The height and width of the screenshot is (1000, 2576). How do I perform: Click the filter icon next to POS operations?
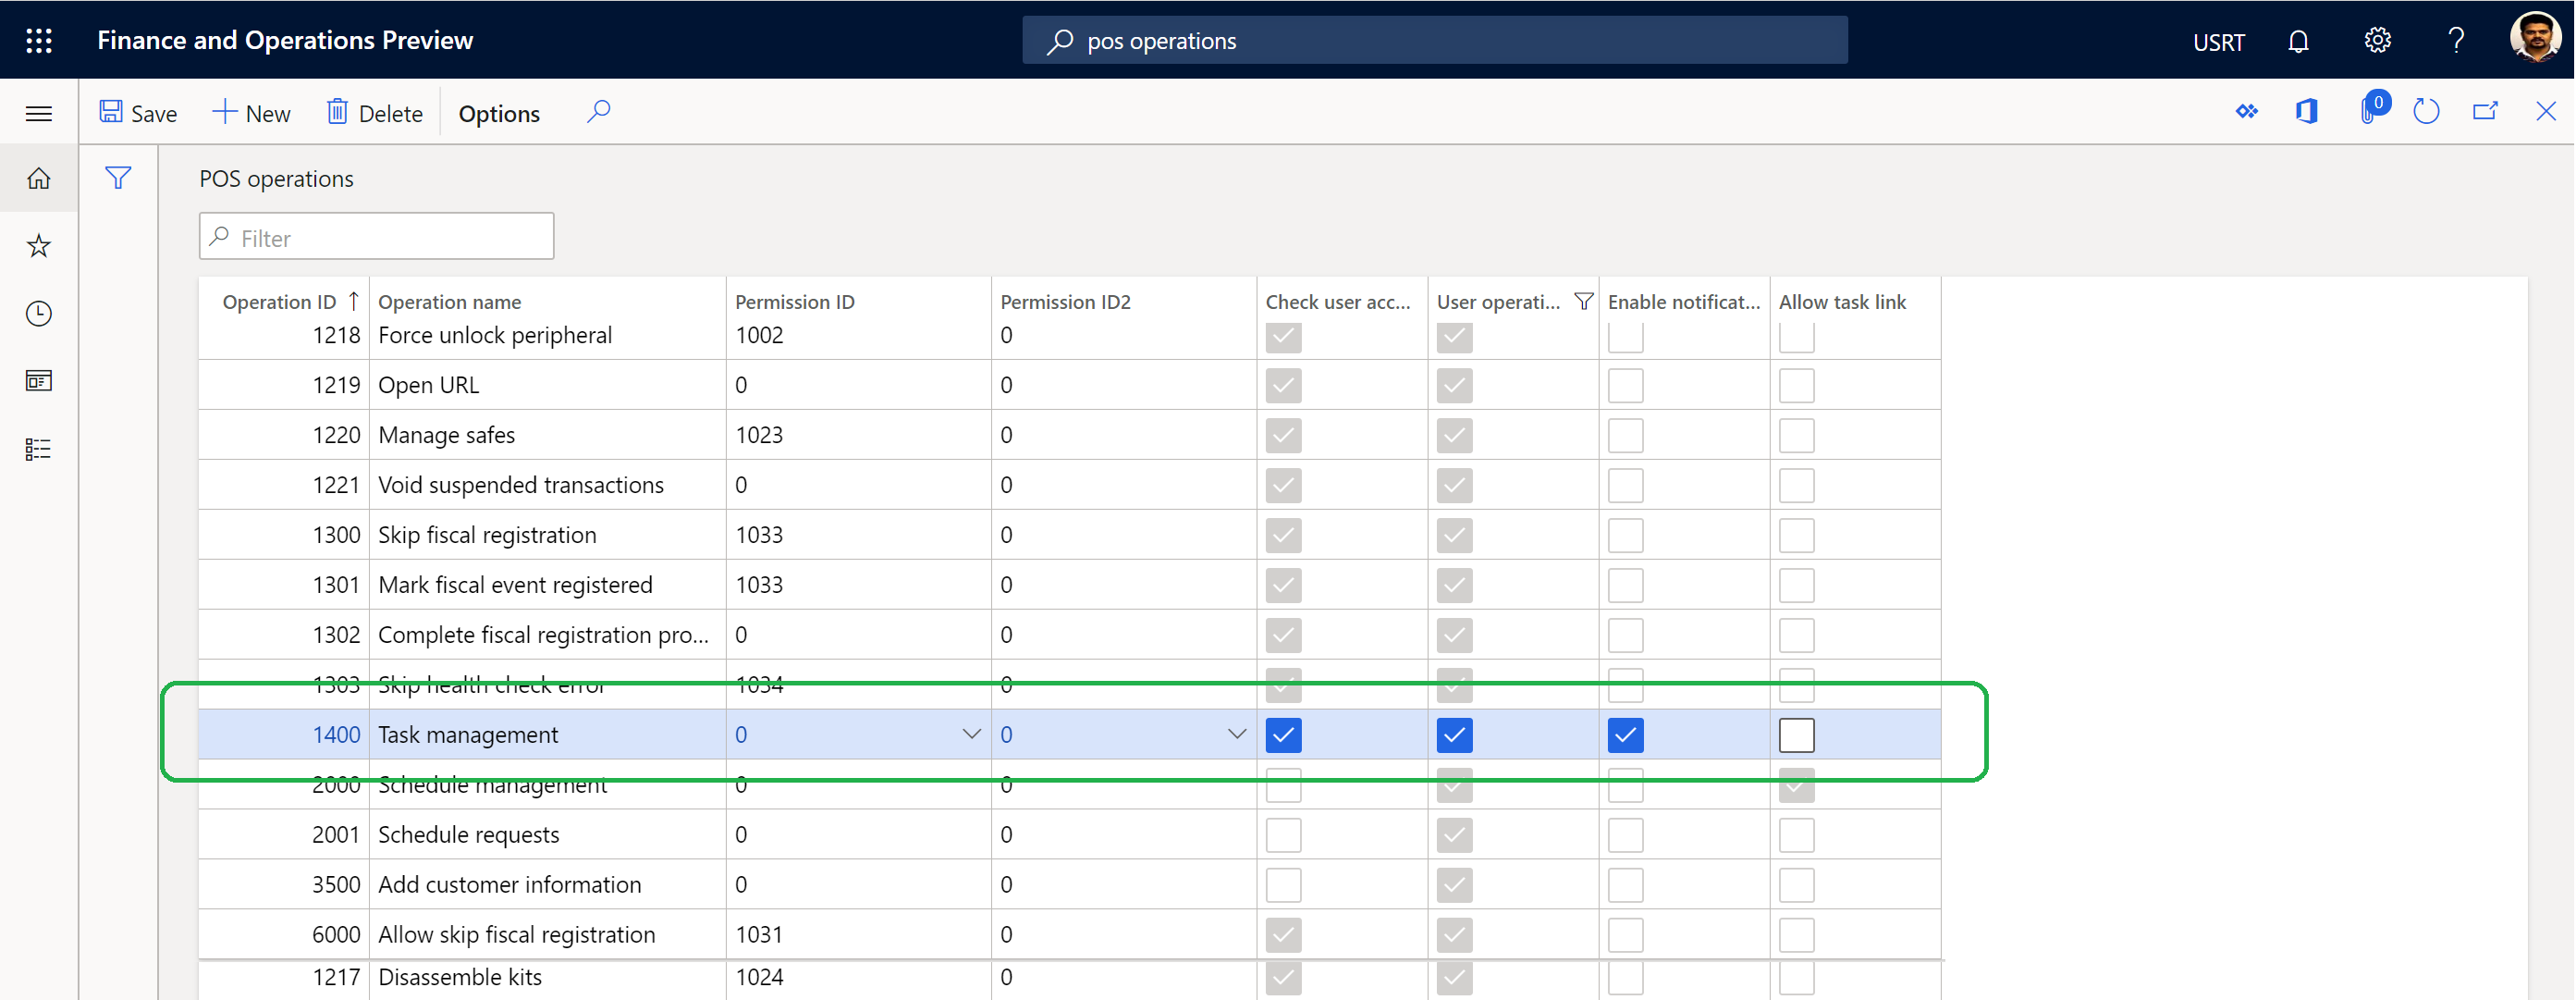coord(118,176)
